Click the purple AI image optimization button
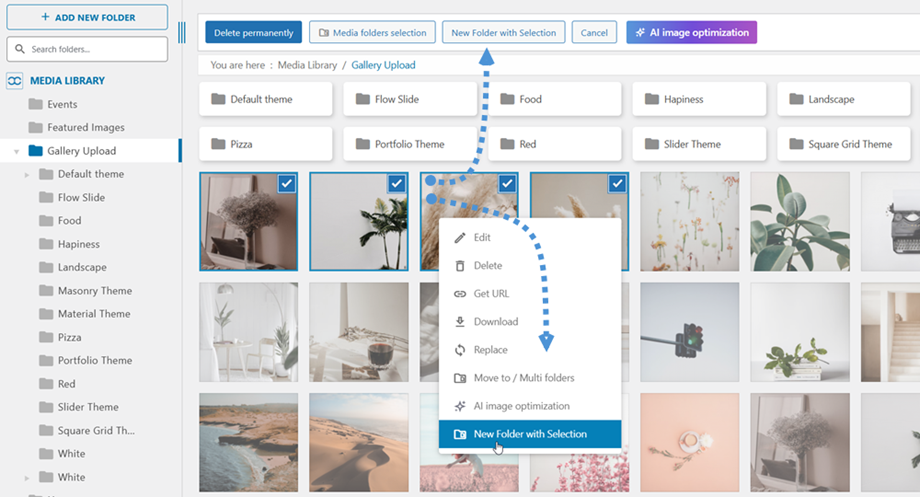The height and width of the screenshot is (497, 920). click(692, 33)
